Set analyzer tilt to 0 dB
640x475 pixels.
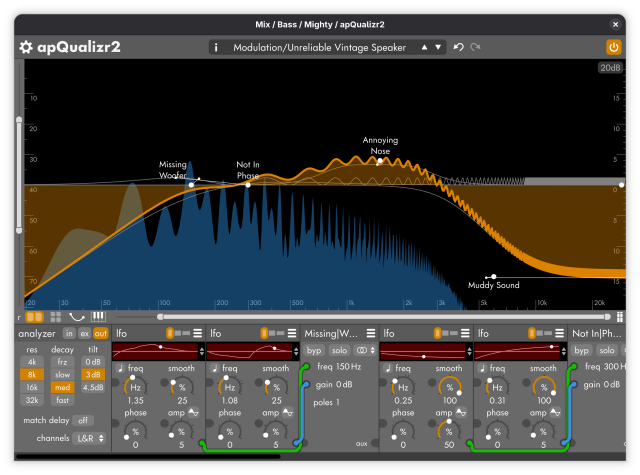[x=93, y=362]
